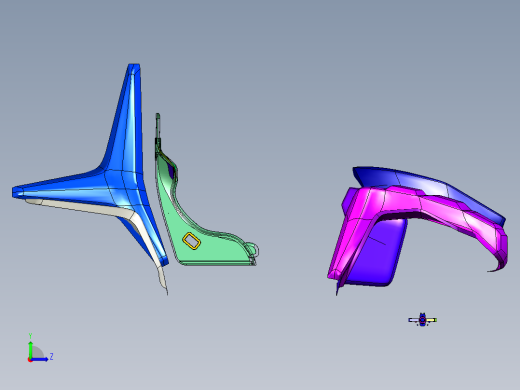This screenshot has width=520, height=390.
Task: Select the ring loop at green panel's end
Action: pyautogui.click(x=254, y=250)
